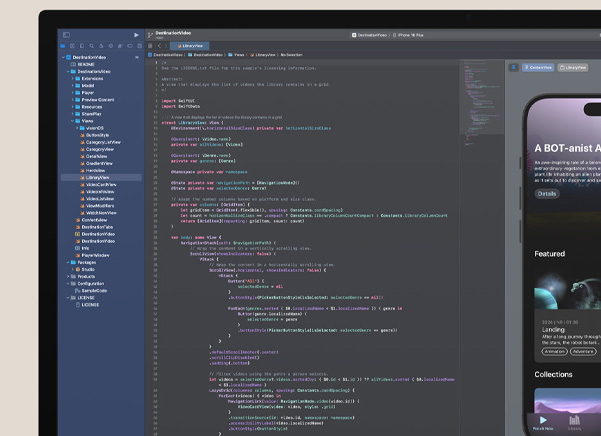
Task: Open the Bookmark navigator
Action: pyautogui.click(x=82, y=46)
